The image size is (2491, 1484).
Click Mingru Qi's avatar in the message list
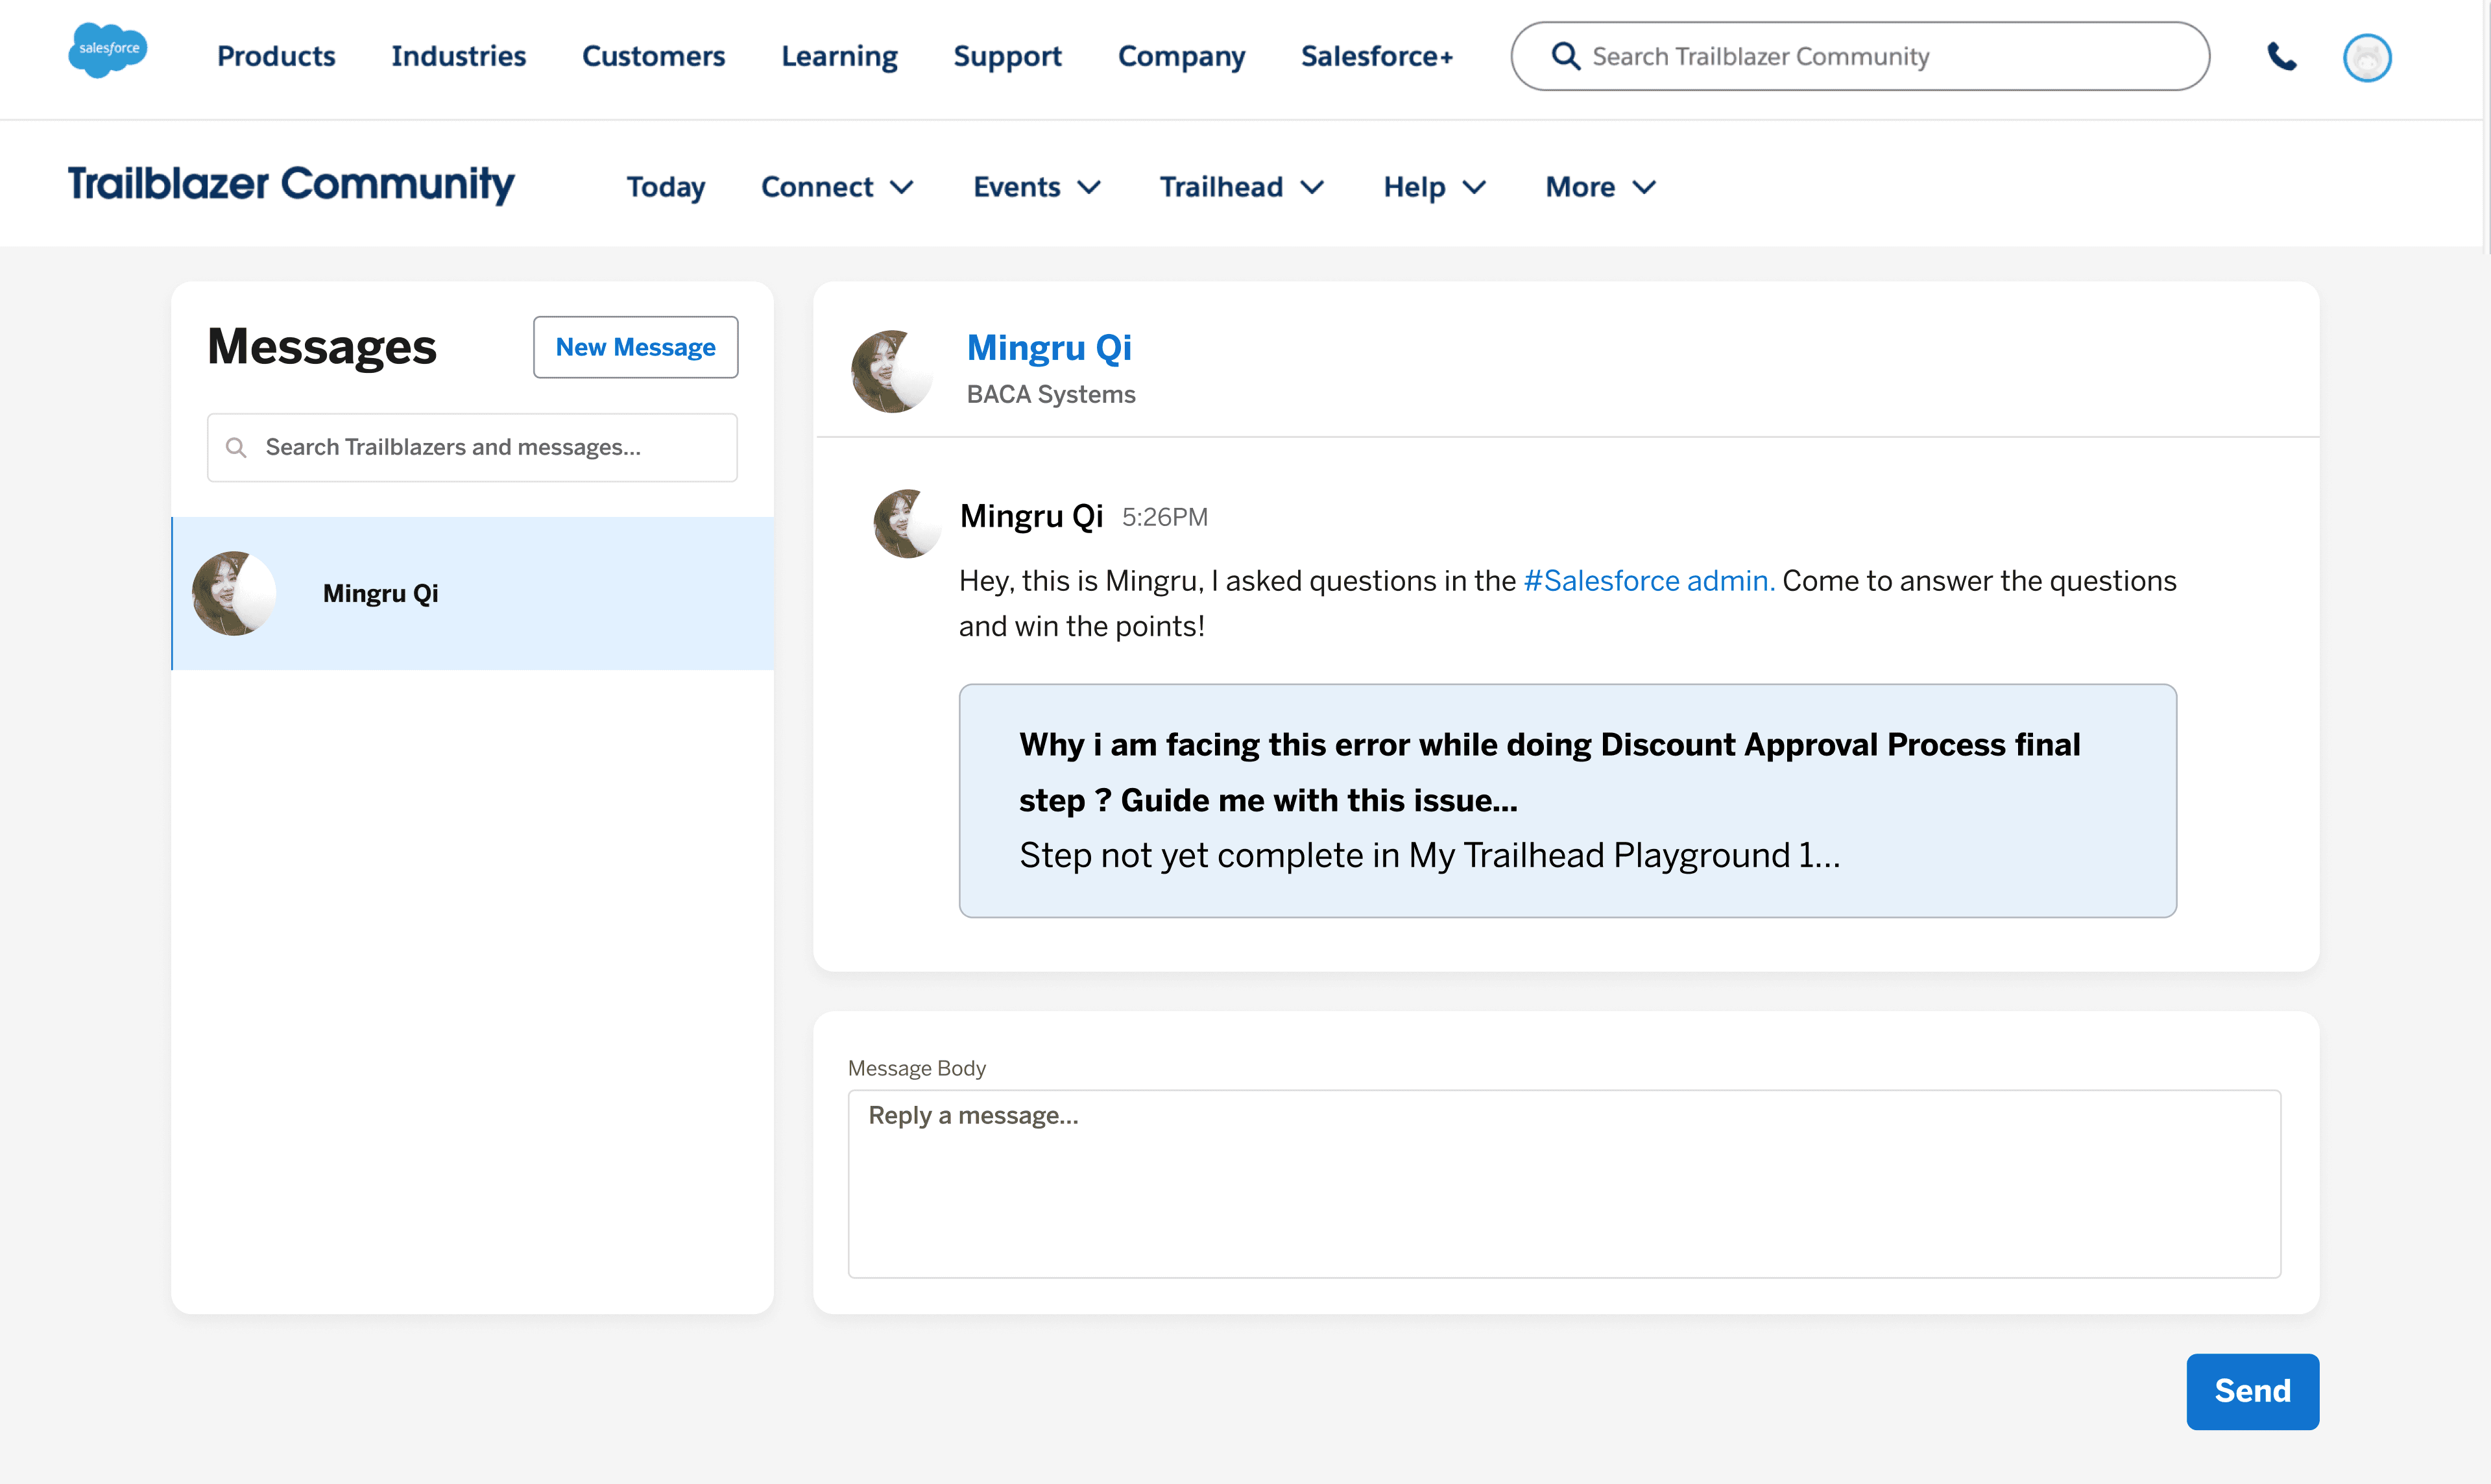tap(233, 593)
